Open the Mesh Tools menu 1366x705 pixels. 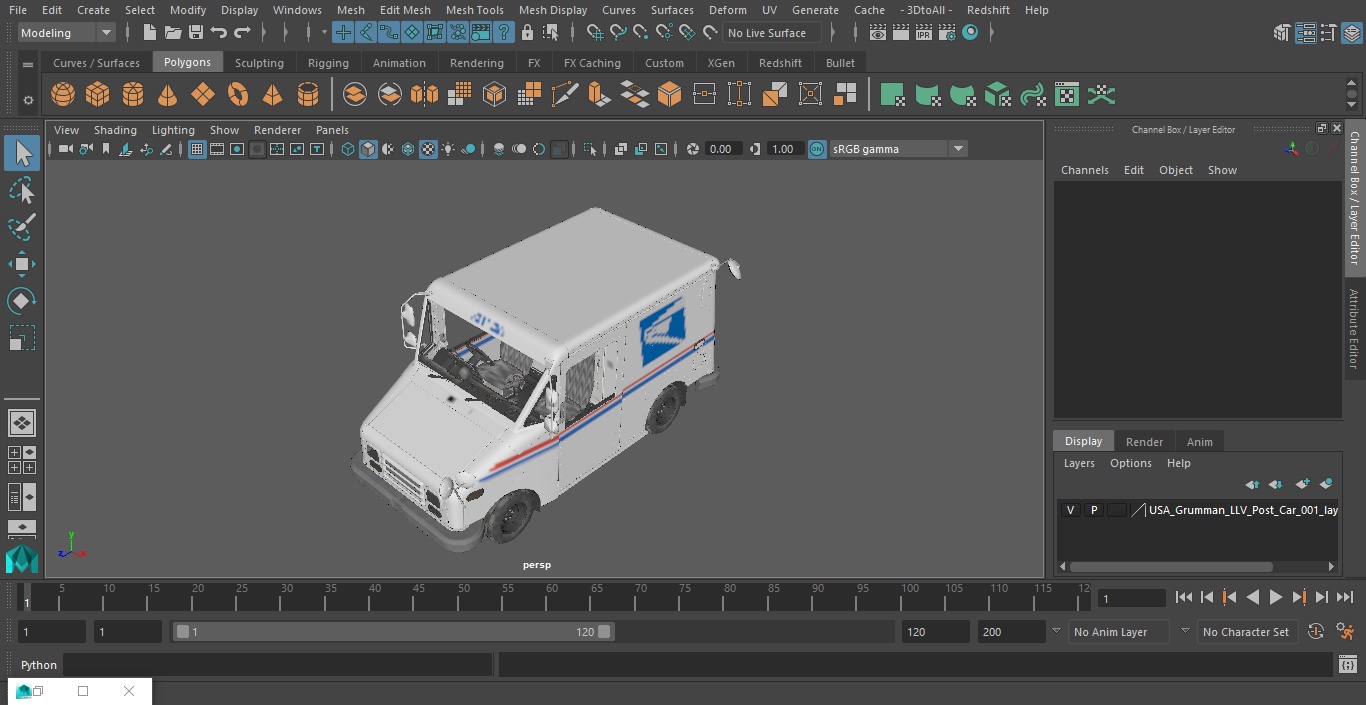pos(474,10)
